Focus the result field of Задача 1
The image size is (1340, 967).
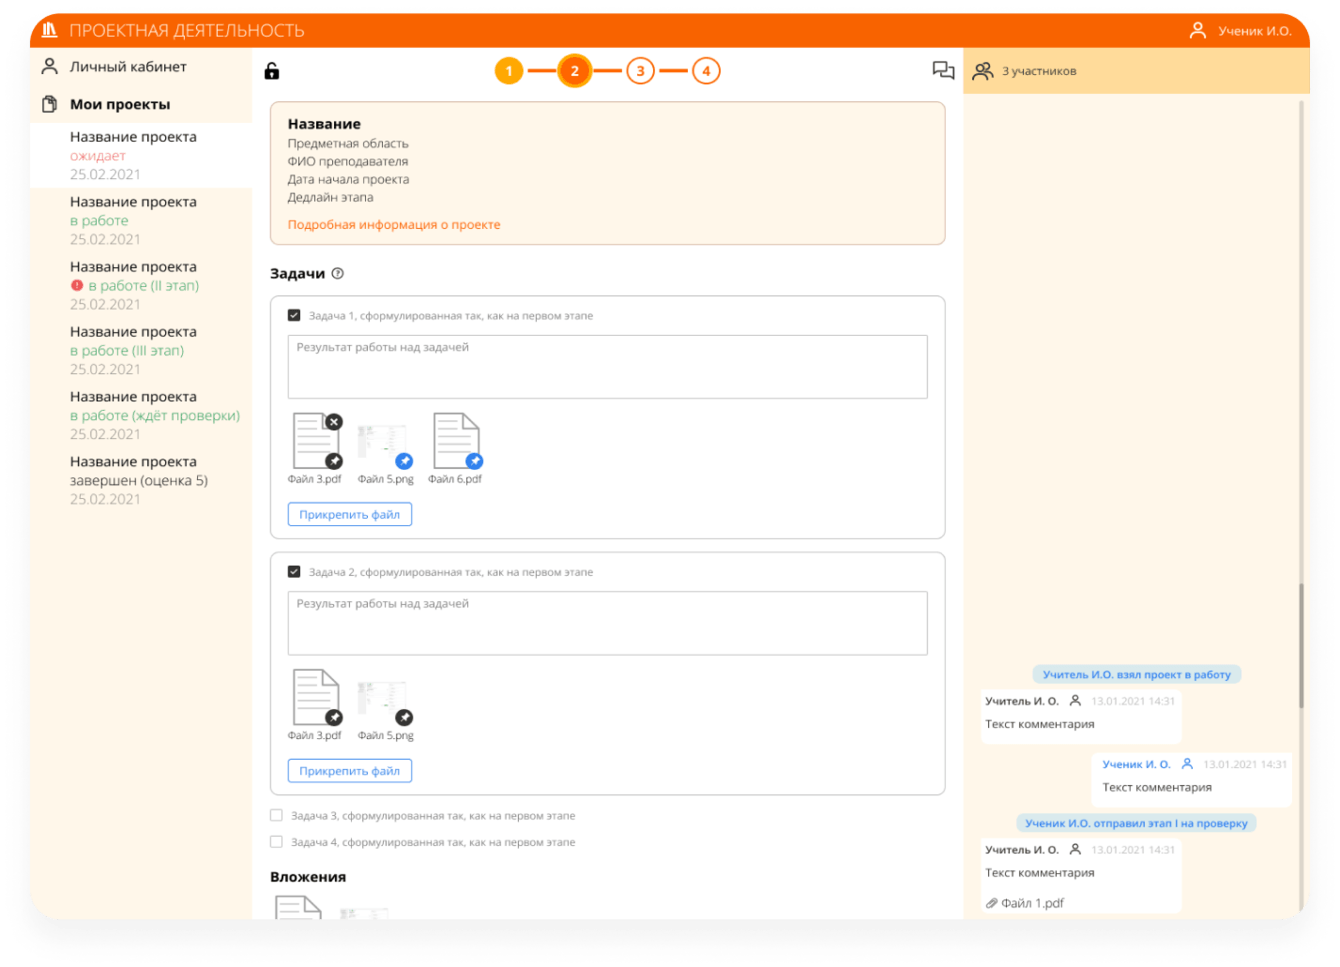click(608, 367)
